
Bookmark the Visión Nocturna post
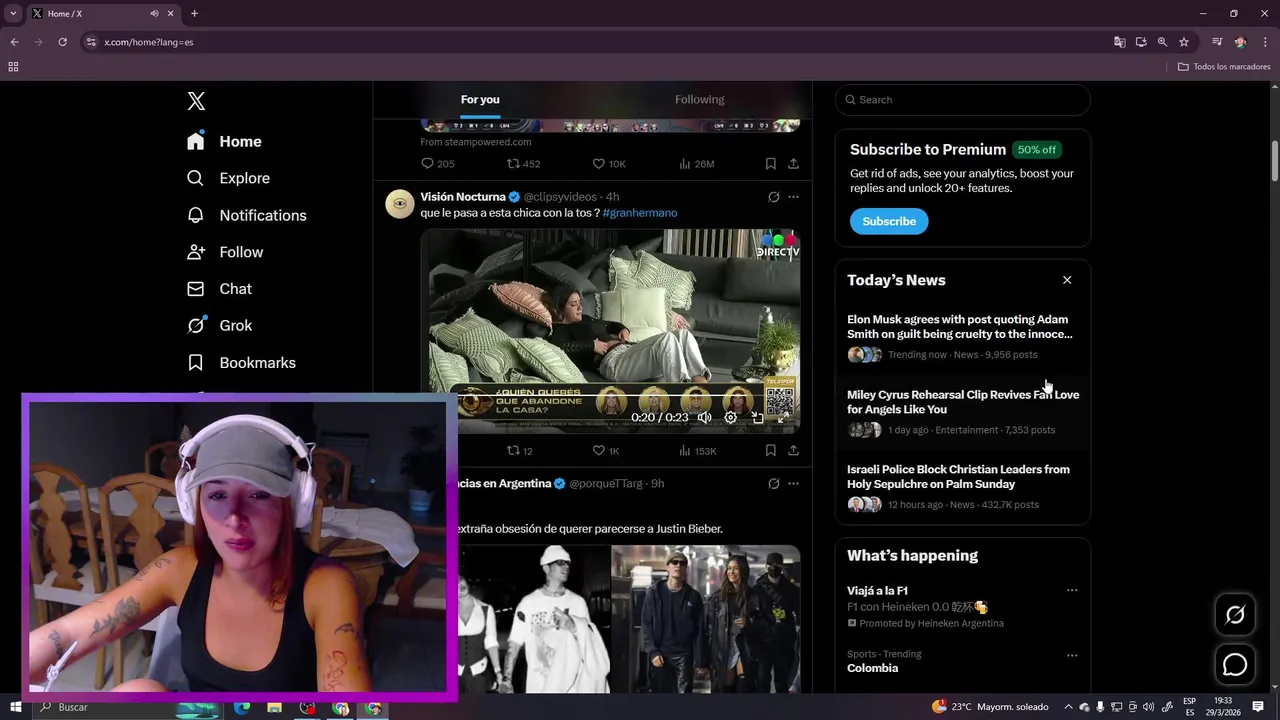click(x=770, y=451)
